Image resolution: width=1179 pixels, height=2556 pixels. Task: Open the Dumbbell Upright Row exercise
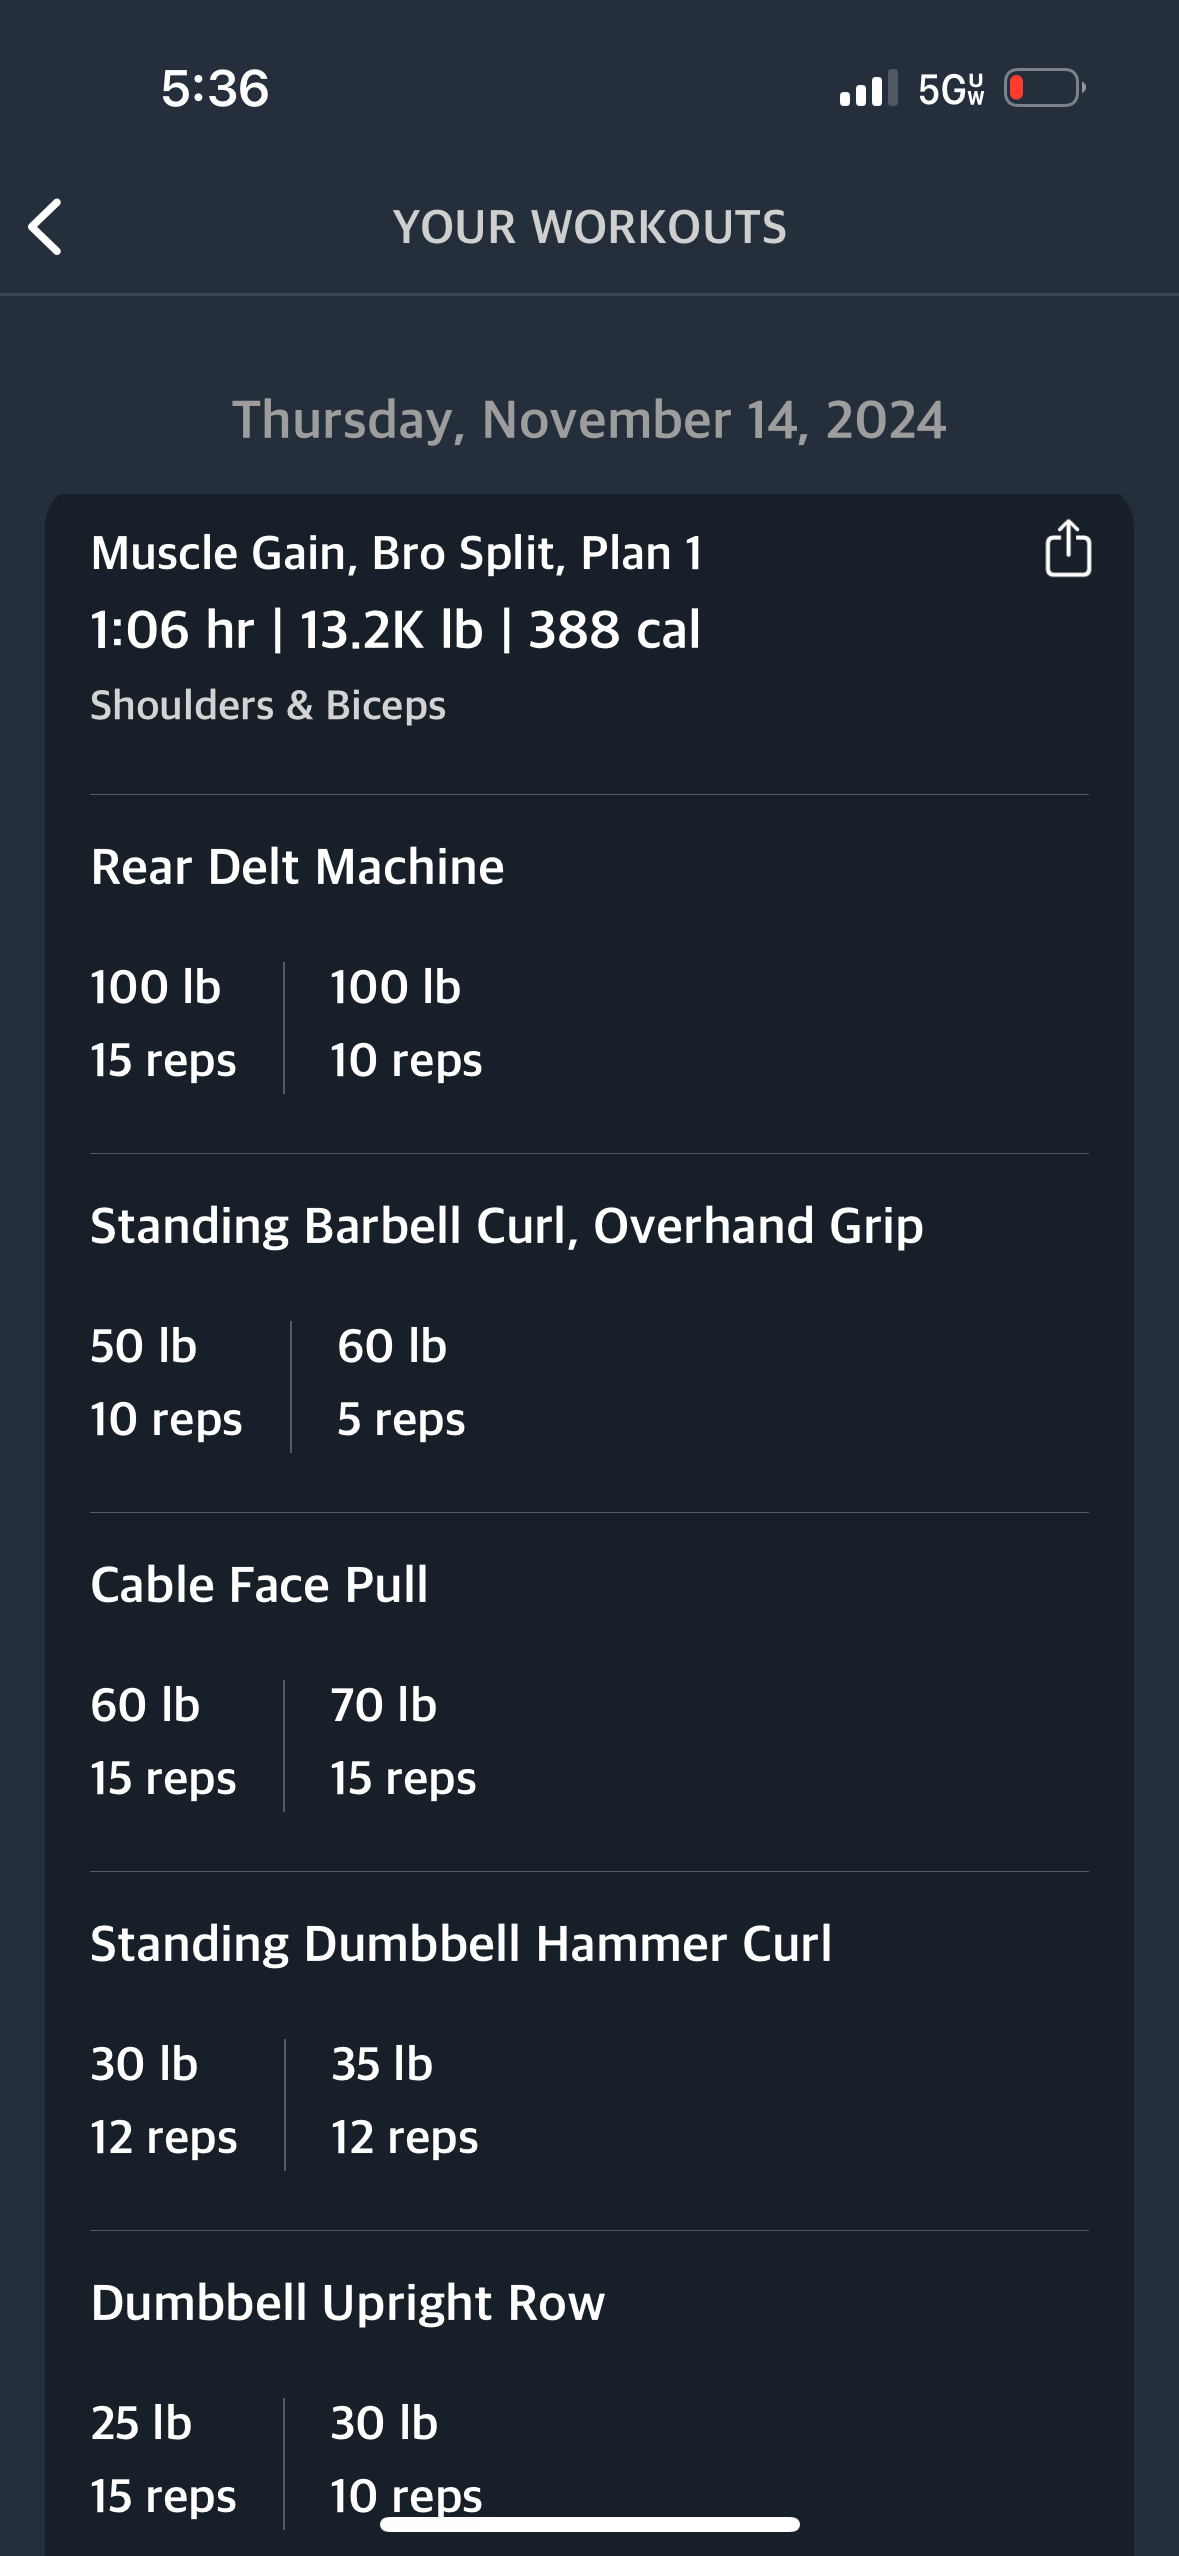click(x=348, y=2302)
